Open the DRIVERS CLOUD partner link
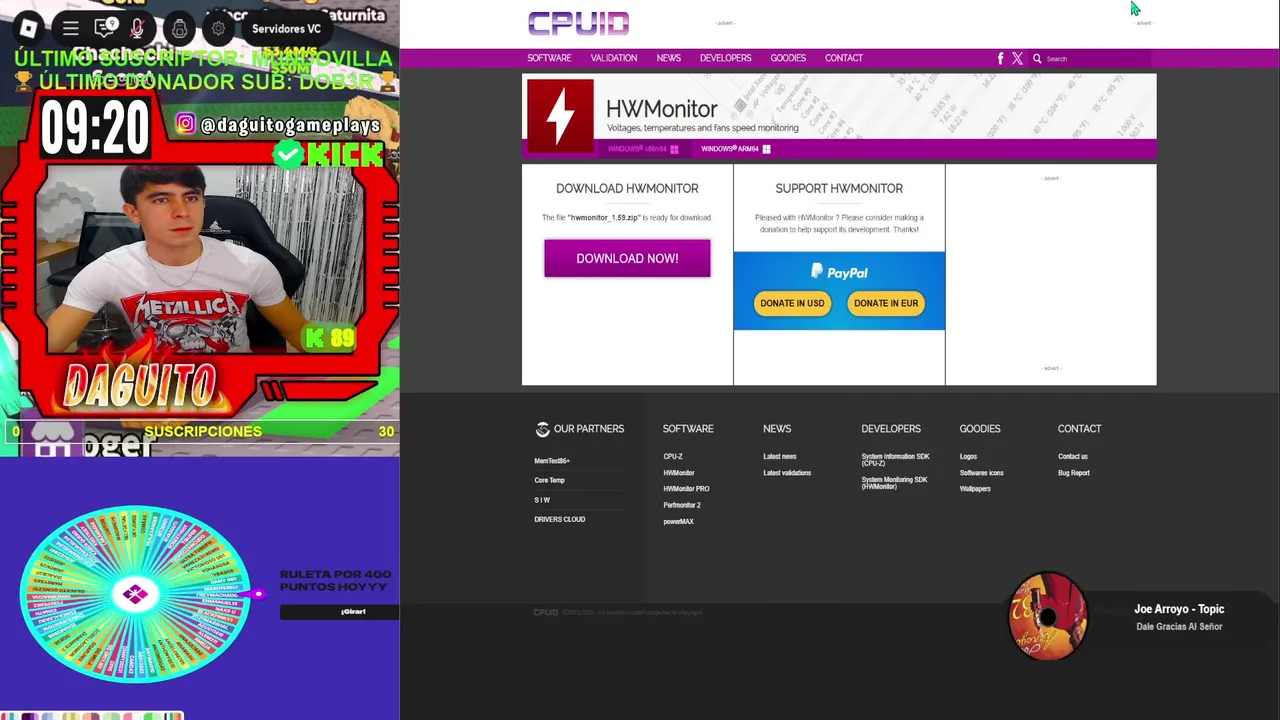This screenshot has width=1280, height=720. 559,519
